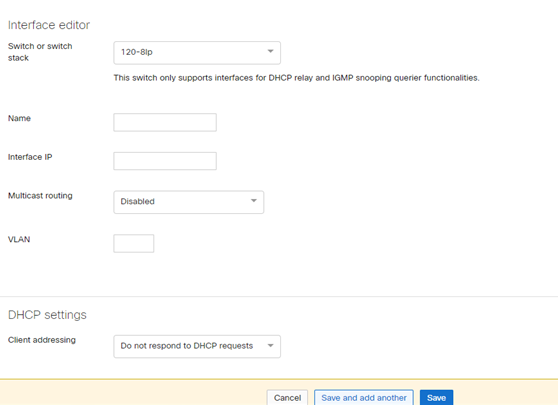Viewport: 558px width, 405px height.
Task: Open the Switch or switch stack dropdown
Action: point(197,53)
